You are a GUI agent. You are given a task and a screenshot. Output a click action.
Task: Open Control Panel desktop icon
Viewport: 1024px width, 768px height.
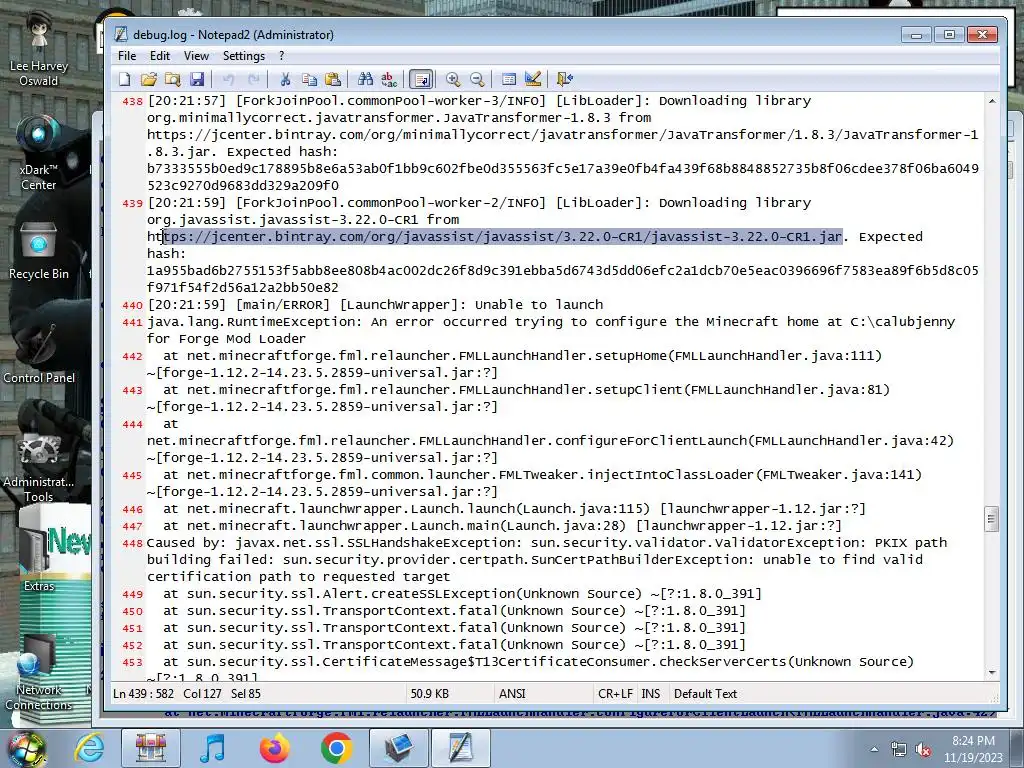[39, 353]
